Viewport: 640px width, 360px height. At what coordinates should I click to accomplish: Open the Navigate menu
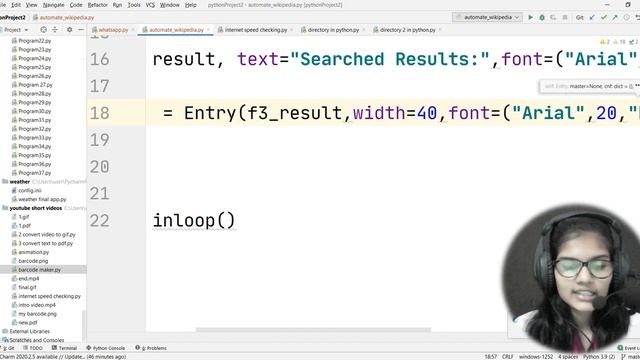pos(53,5)
